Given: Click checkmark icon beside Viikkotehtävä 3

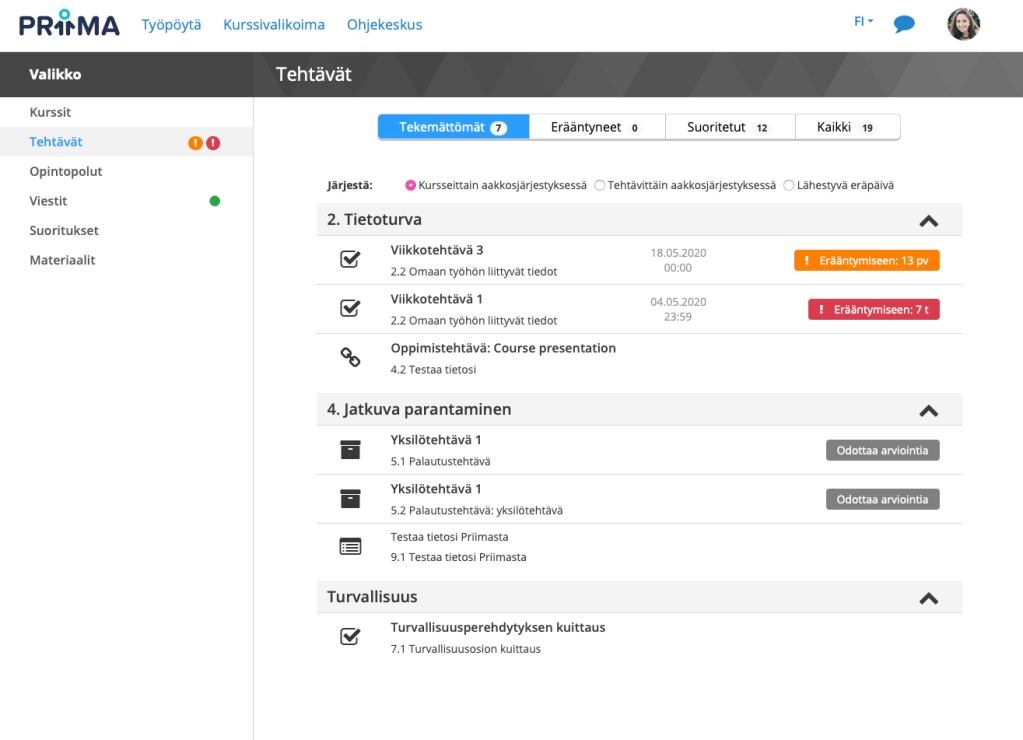Looking at the screenshot, I should [350, 260].
